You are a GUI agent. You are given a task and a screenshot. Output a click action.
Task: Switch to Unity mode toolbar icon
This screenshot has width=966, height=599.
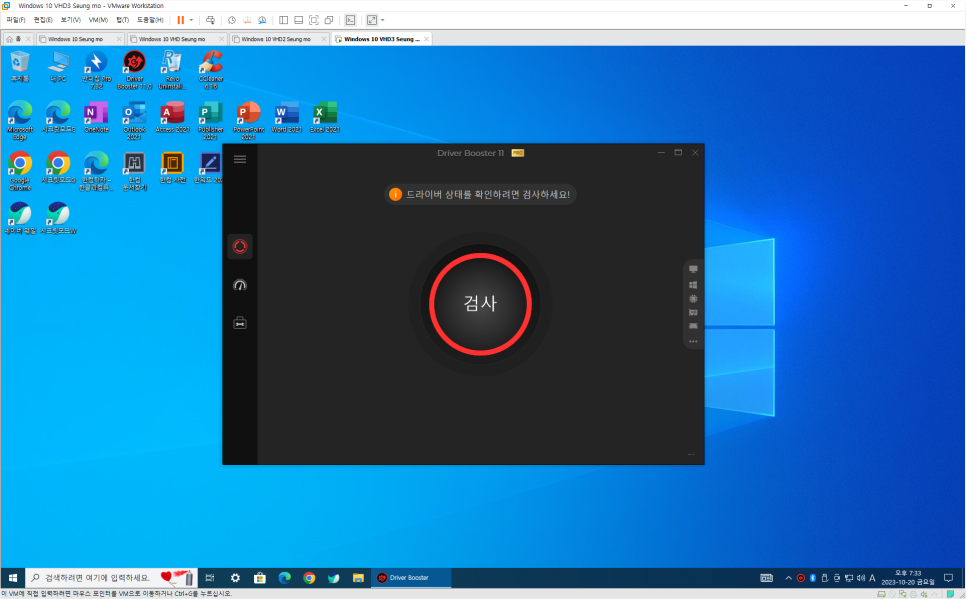(x=329, y=20)
